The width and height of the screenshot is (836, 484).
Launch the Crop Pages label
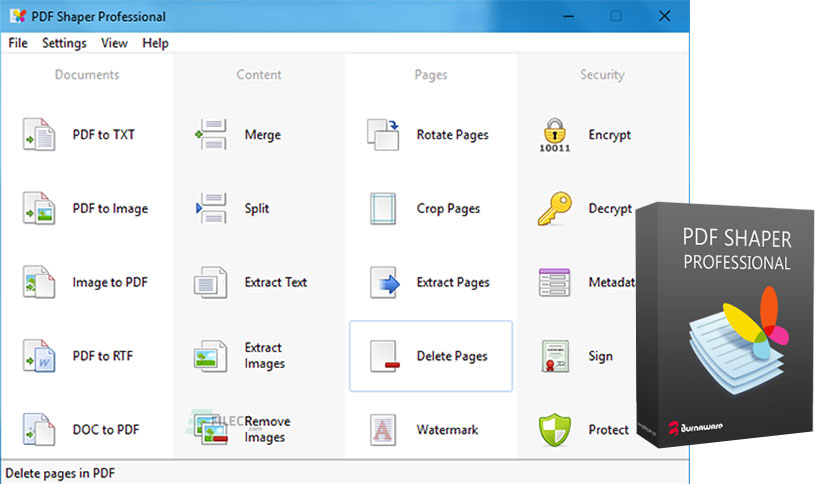tap(448, 208)
